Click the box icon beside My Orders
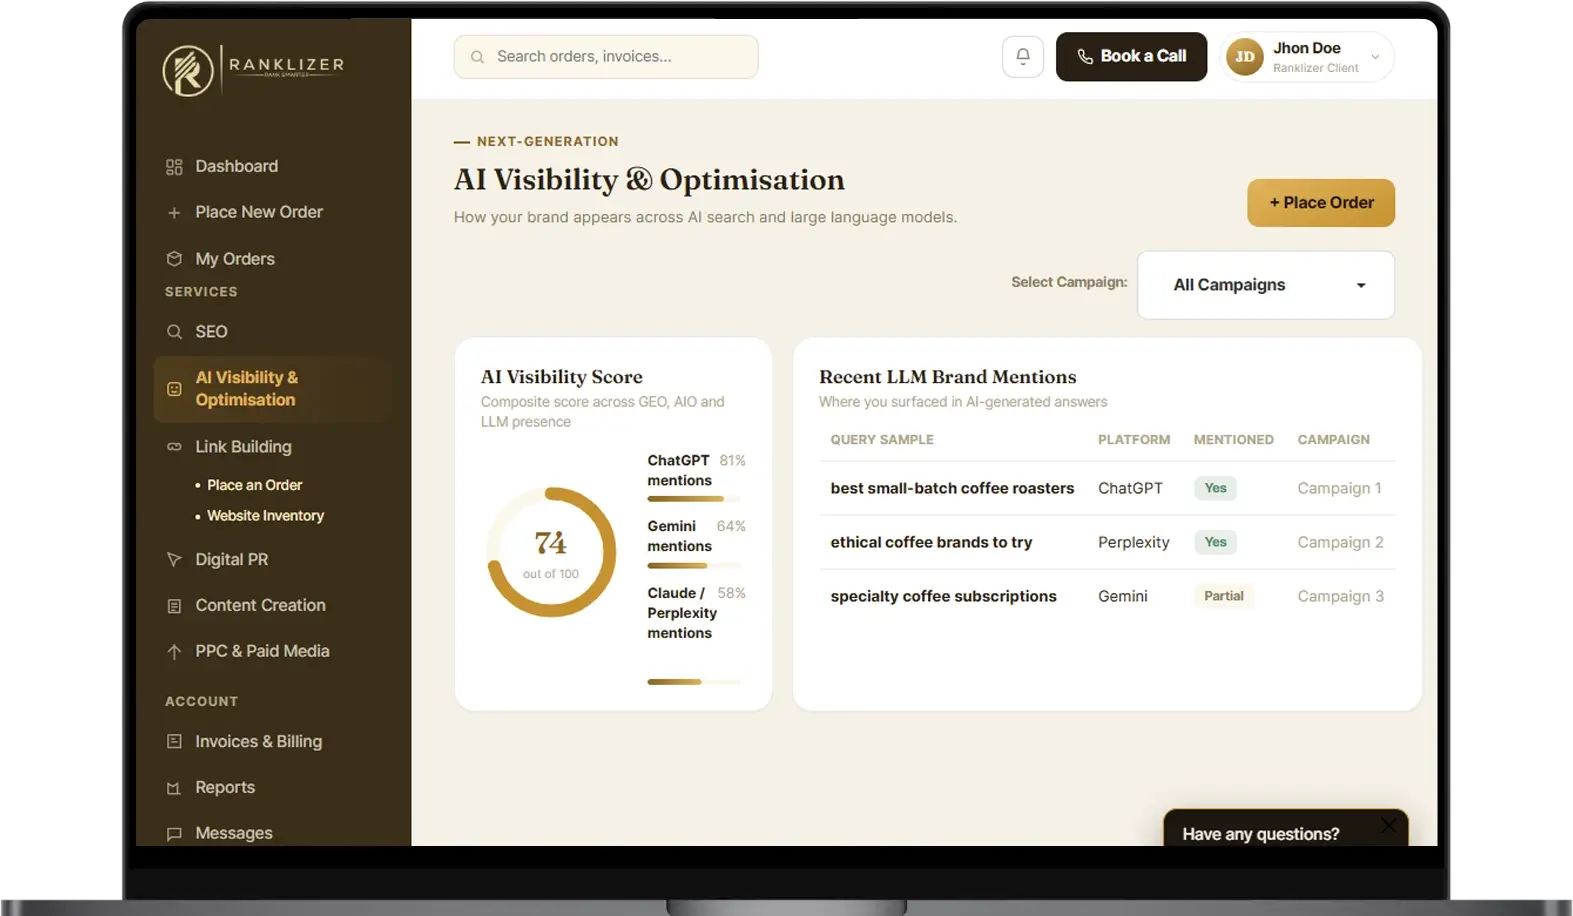 tap(174, 259)
